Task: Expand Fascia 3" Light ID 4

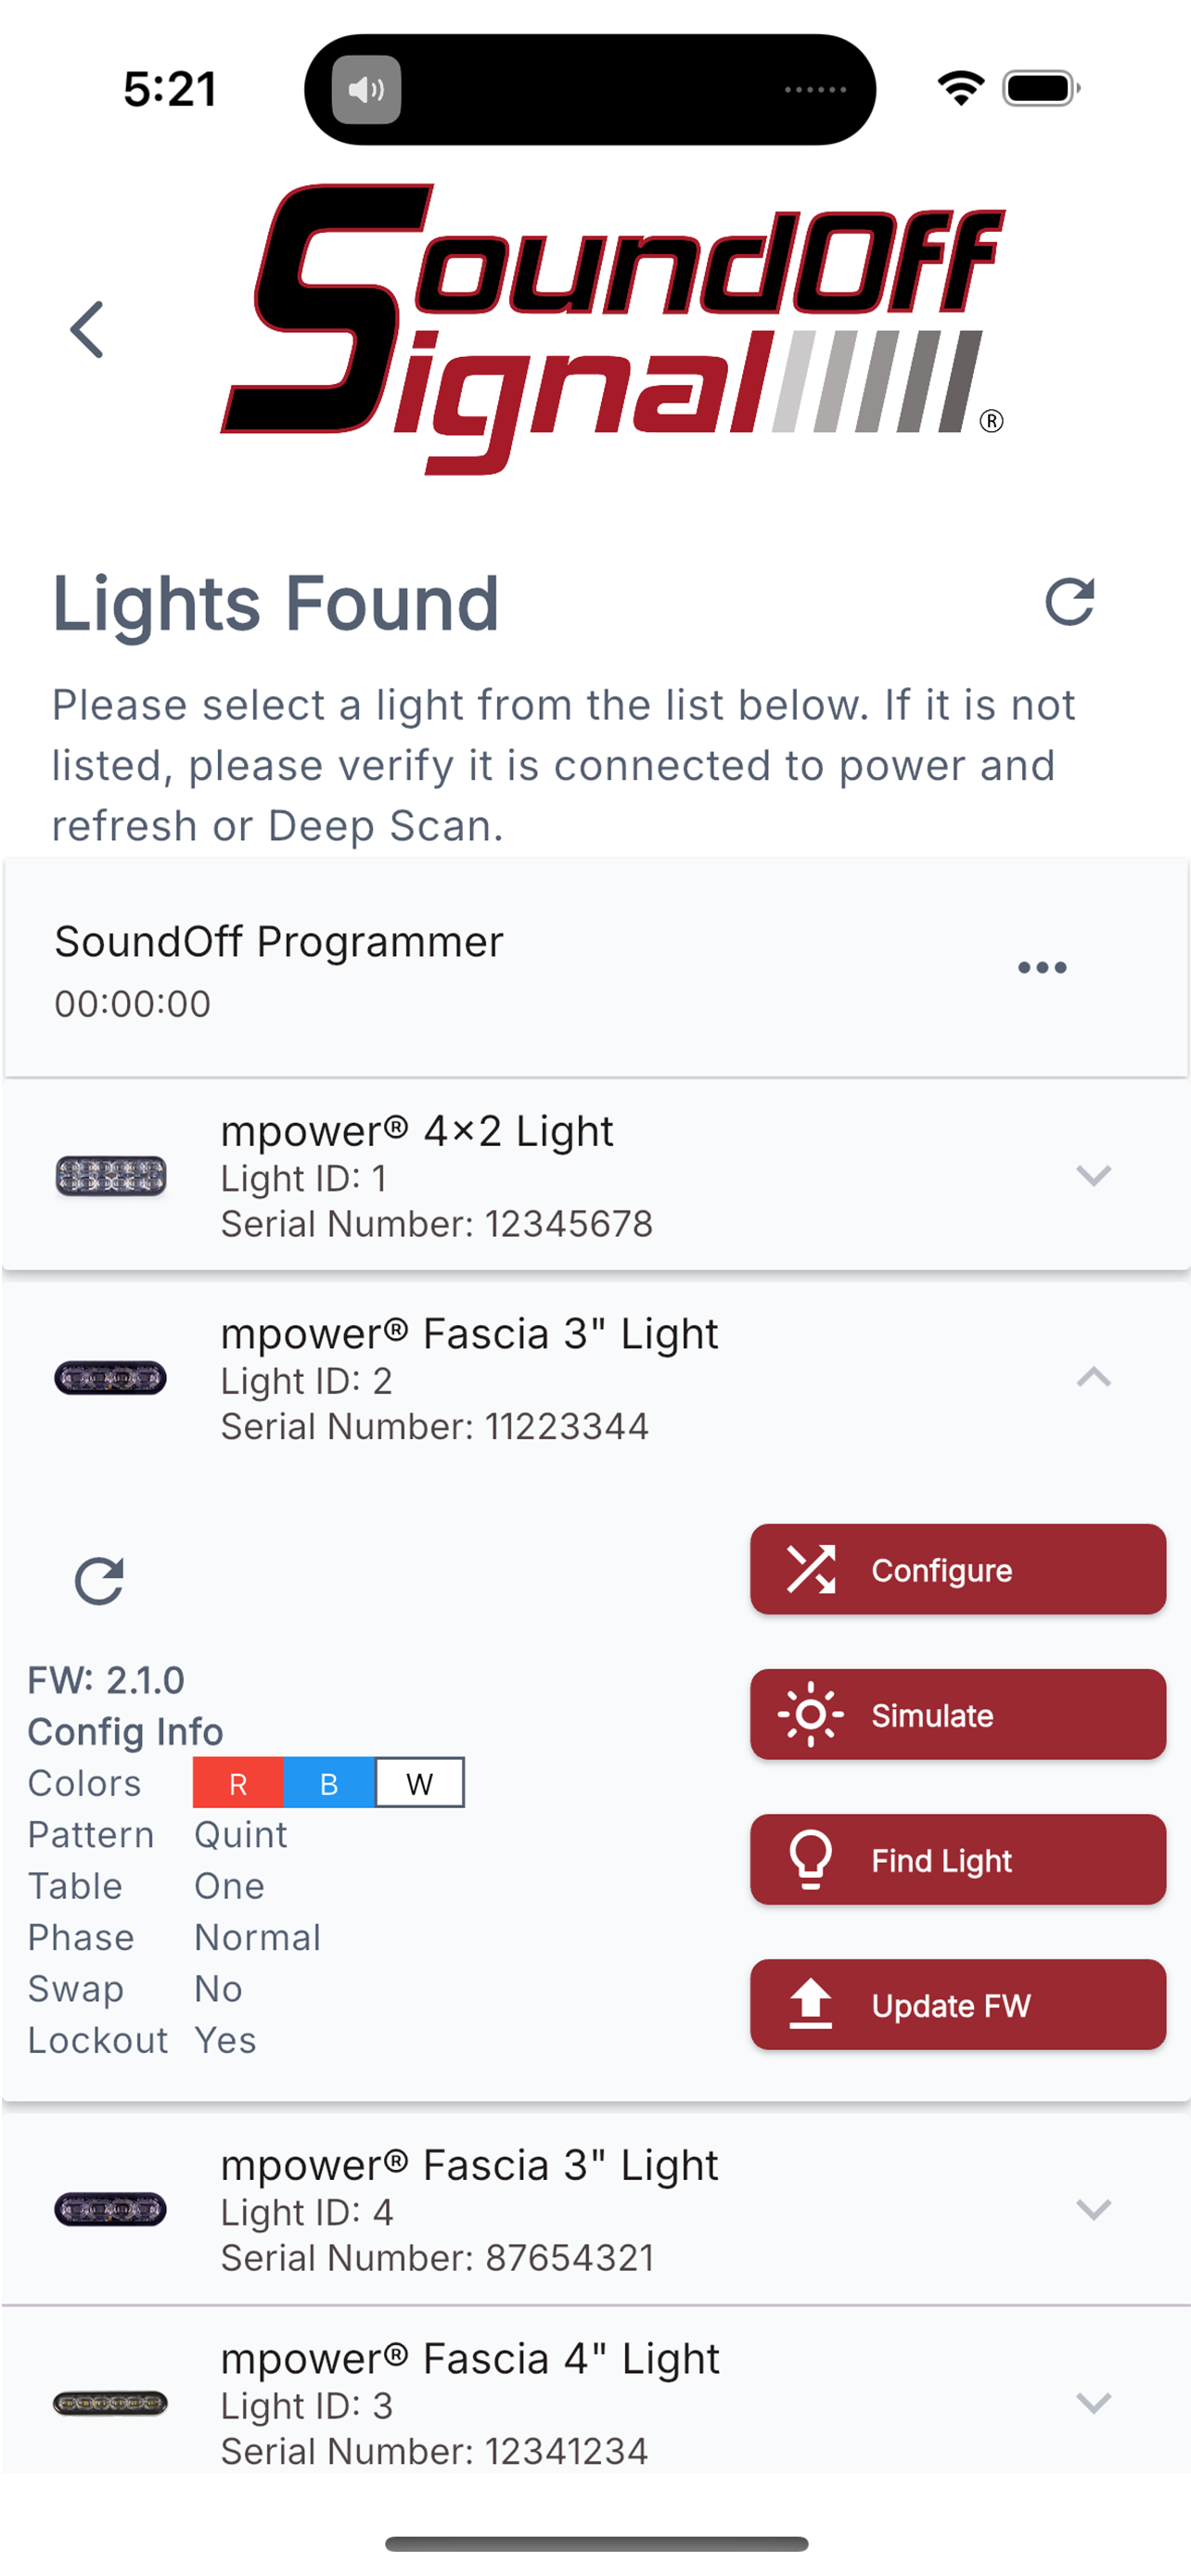Action: [x=1094, y=2209]
